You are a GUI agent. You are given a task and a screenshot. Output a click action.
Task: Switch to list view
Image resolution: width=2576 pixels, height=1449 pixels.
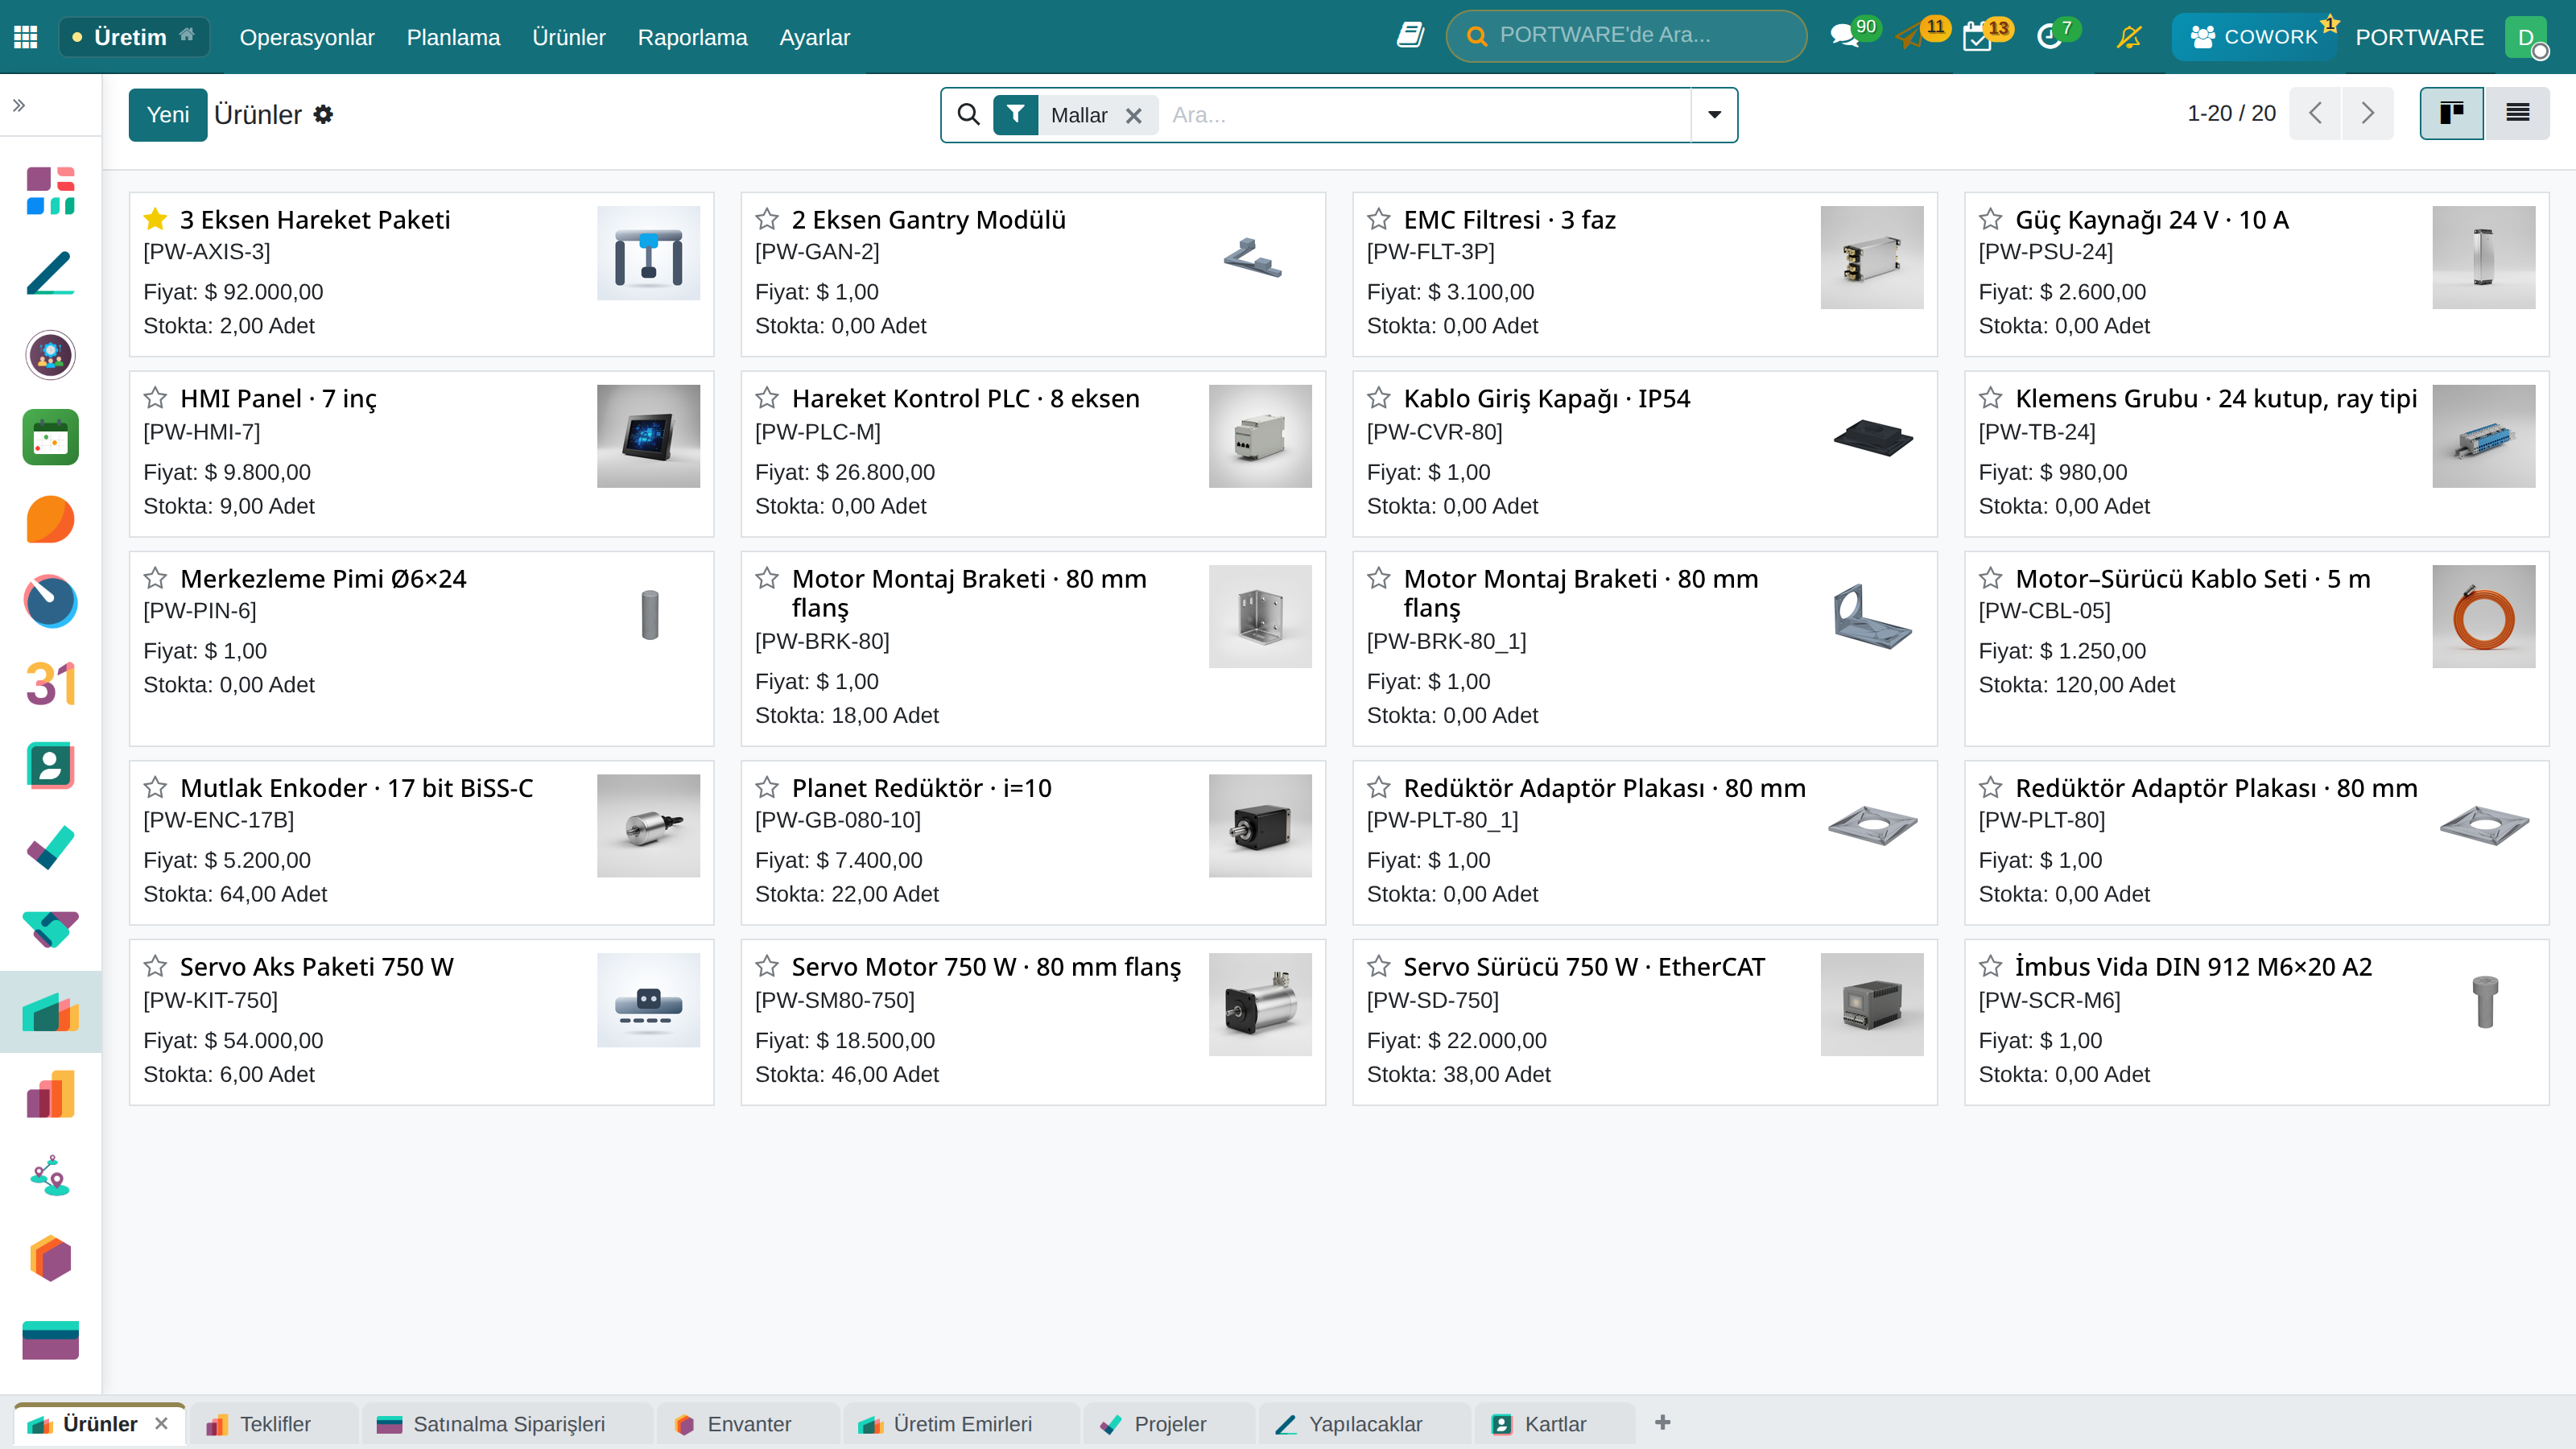(x=2517, y=114)
